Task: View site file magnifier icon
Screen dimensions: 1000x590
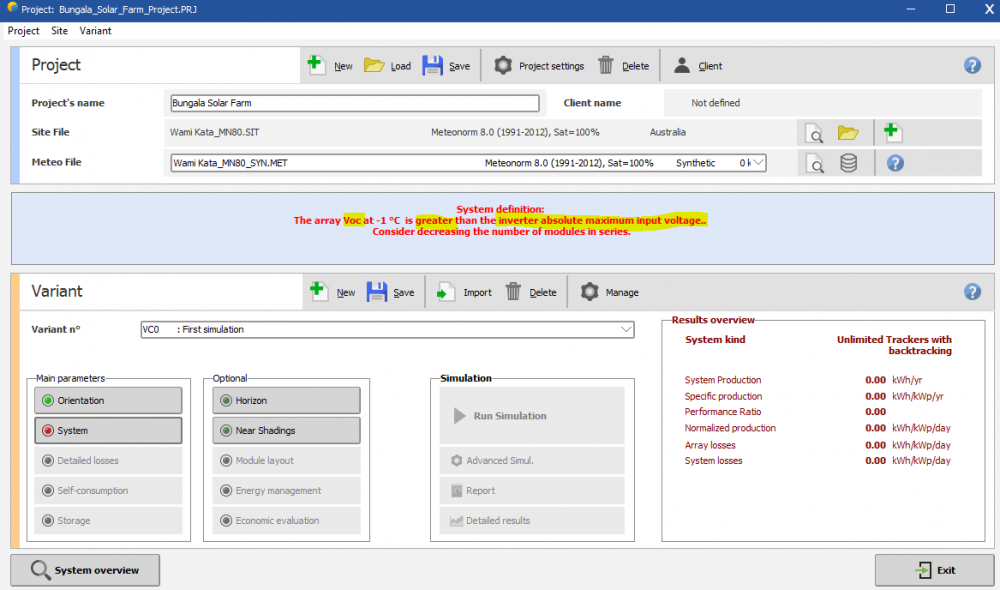Action: (x=816, y=133)
